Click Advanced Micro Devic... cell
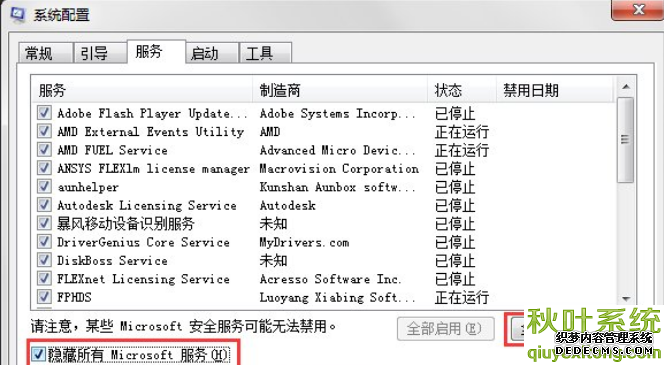664x365 pixels. point(338,150)
